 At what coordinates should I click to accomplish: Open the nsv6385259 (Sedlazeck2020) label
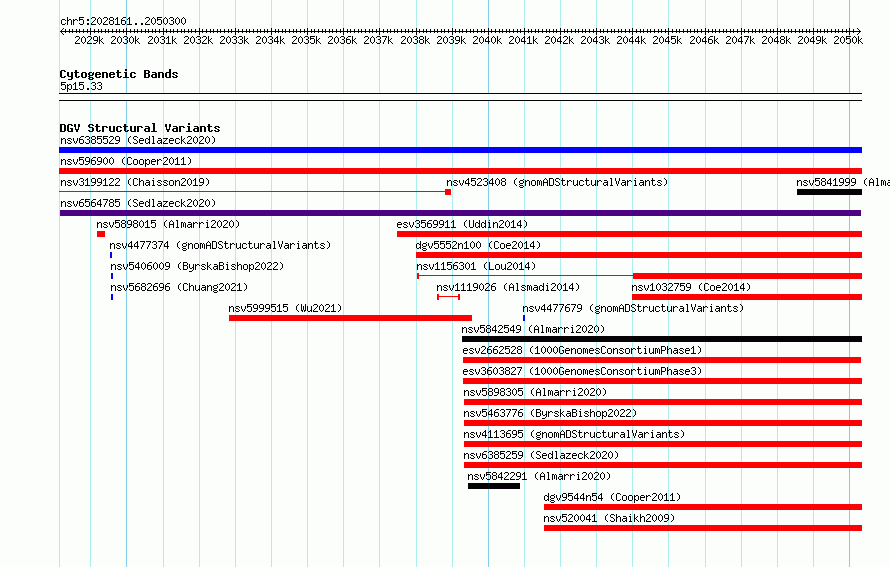[541, 455]
